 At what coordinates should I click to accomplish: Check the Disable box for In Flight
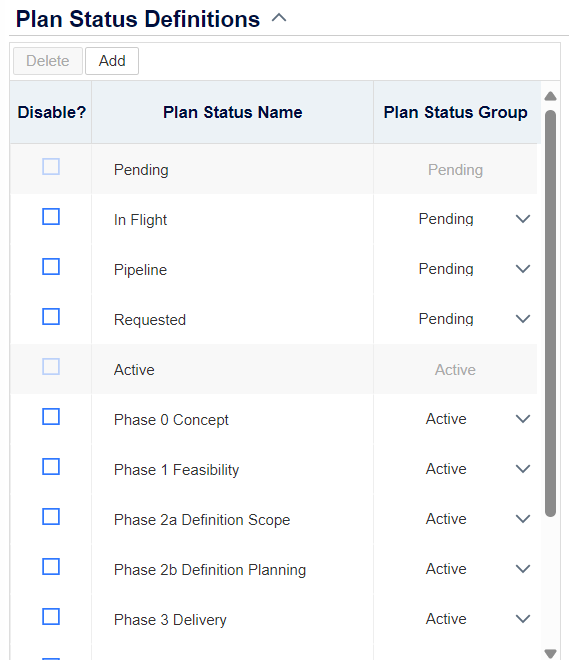pos(51,217)
